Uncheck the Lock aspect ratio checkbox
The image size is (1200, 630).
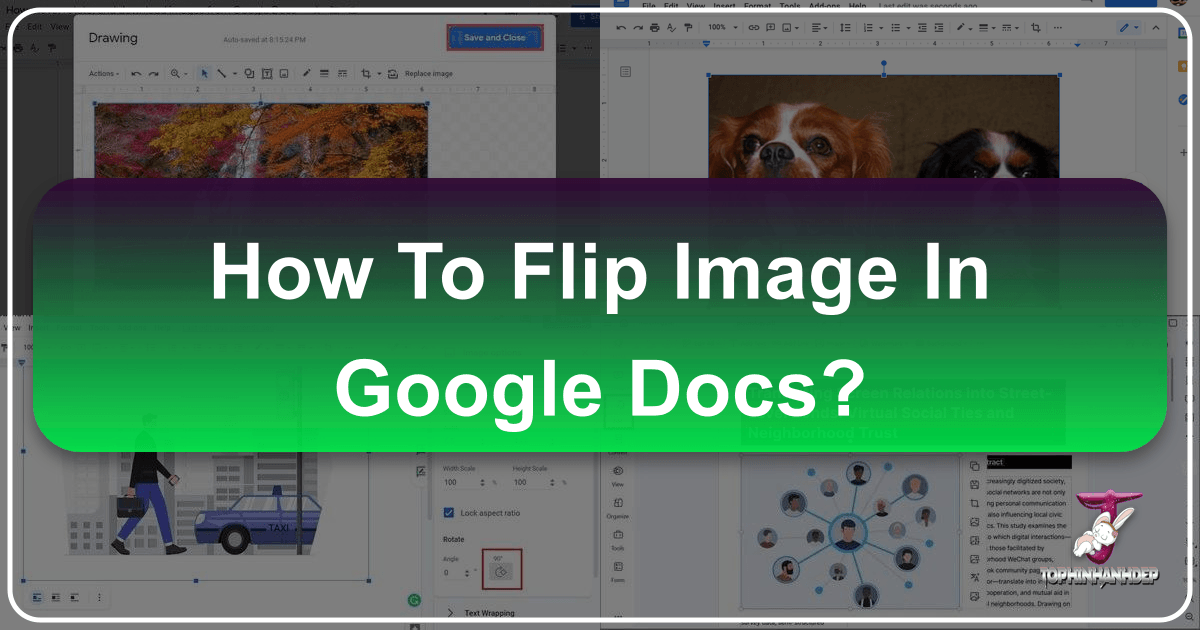click(x=447, y=512)
